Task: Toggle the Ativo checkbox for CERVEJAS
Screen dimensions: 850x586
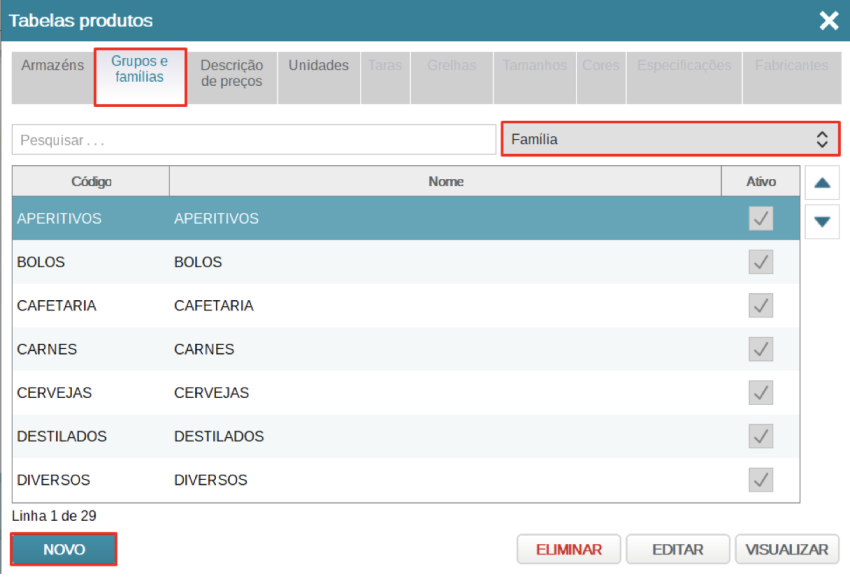Action: 761,393
